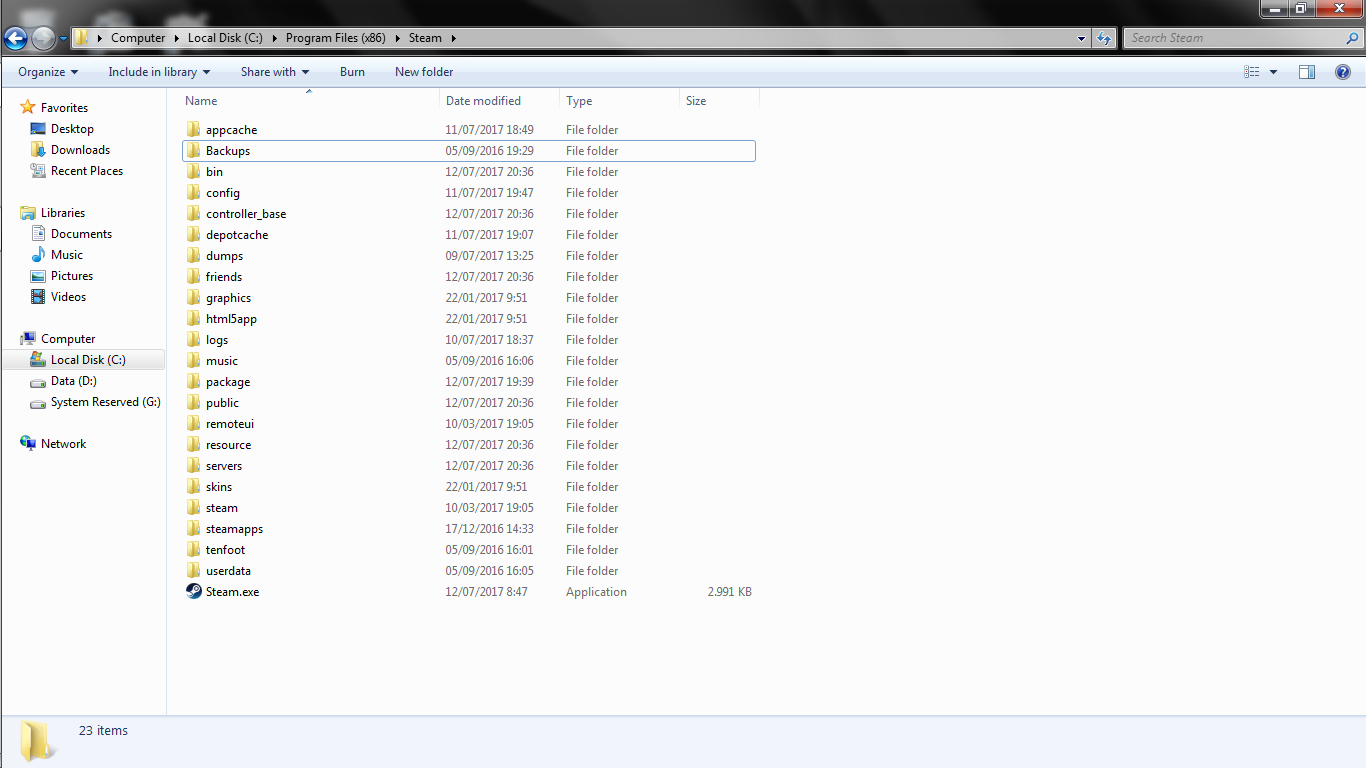1366x768 pixels.
Task: Select the appcache folder icon
Action: [x=194, y=130]
